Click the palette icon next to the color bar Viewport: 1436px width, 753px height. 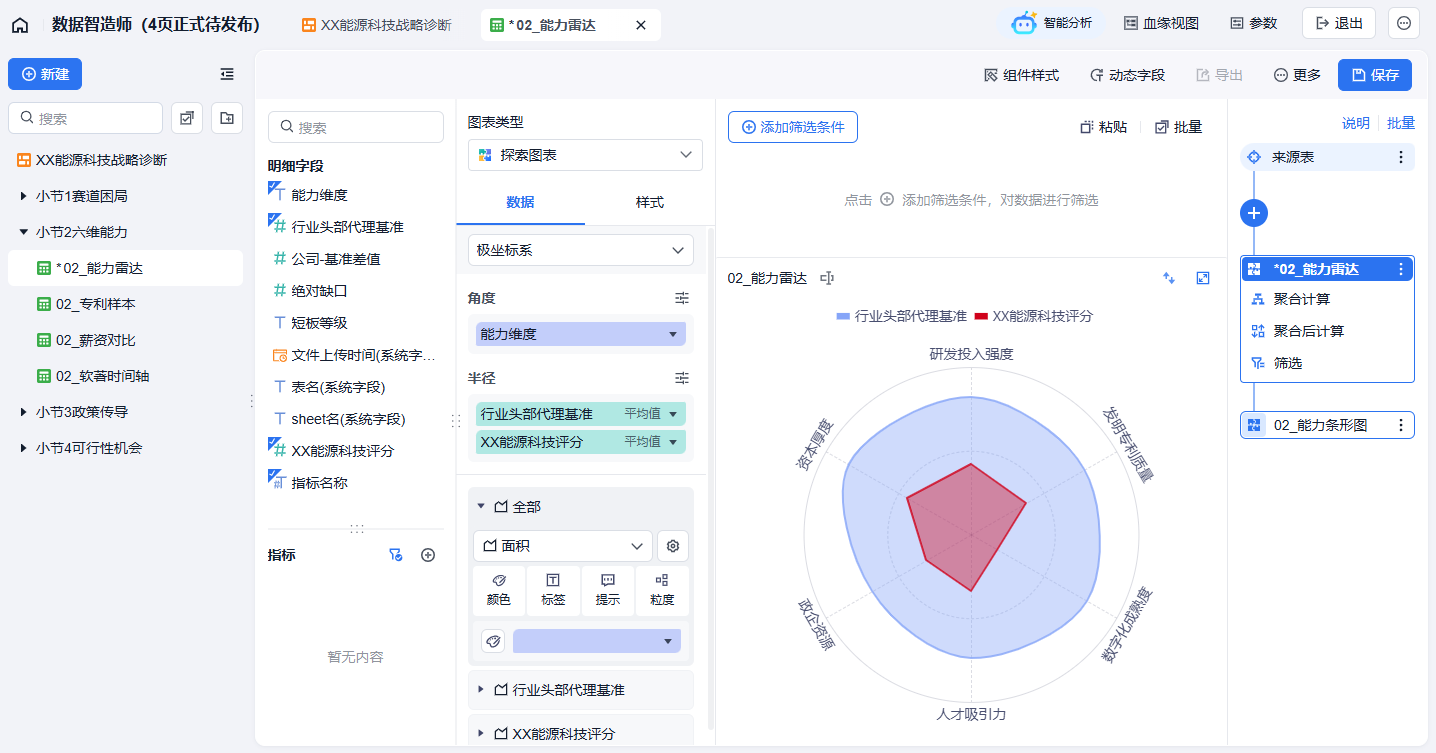[493, 641]
